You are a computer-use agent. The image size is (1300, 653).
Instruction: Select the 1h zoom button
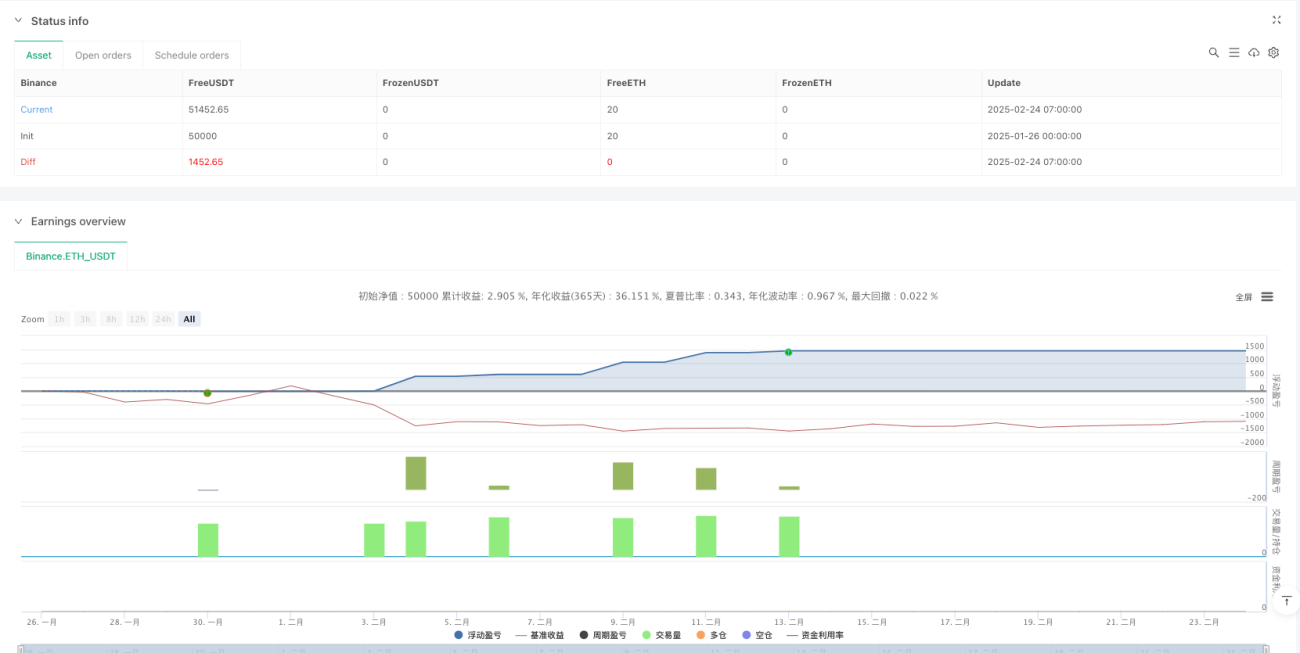coord(60,319)
